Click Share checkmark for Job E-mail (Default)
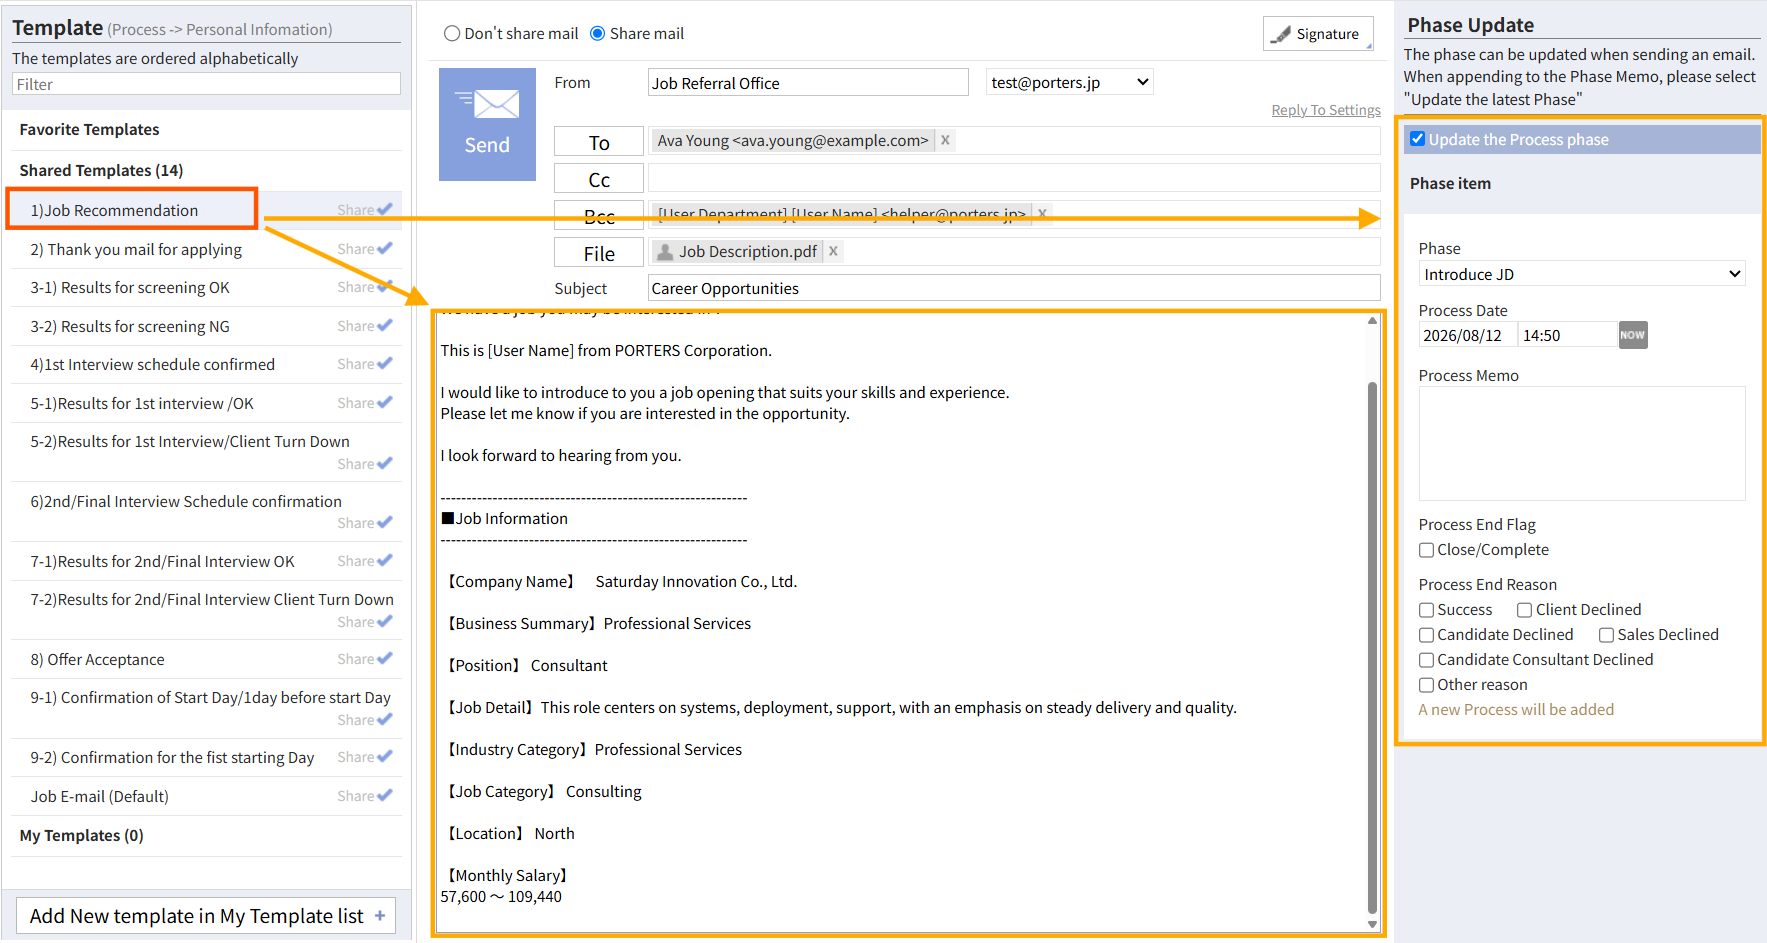Viewport: 1767px width, 943px height. point(385,795)
